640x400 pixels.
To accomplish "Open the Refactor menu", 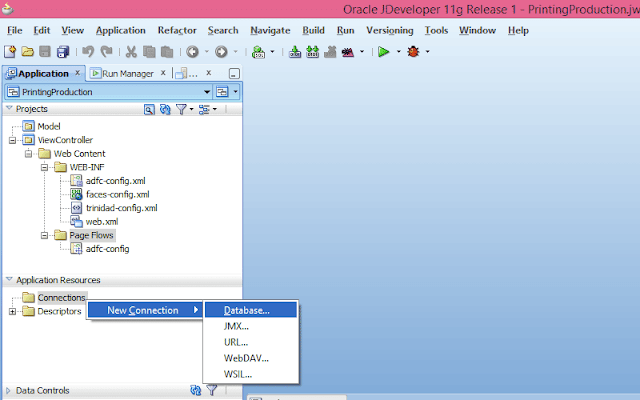I will point(177,30).
